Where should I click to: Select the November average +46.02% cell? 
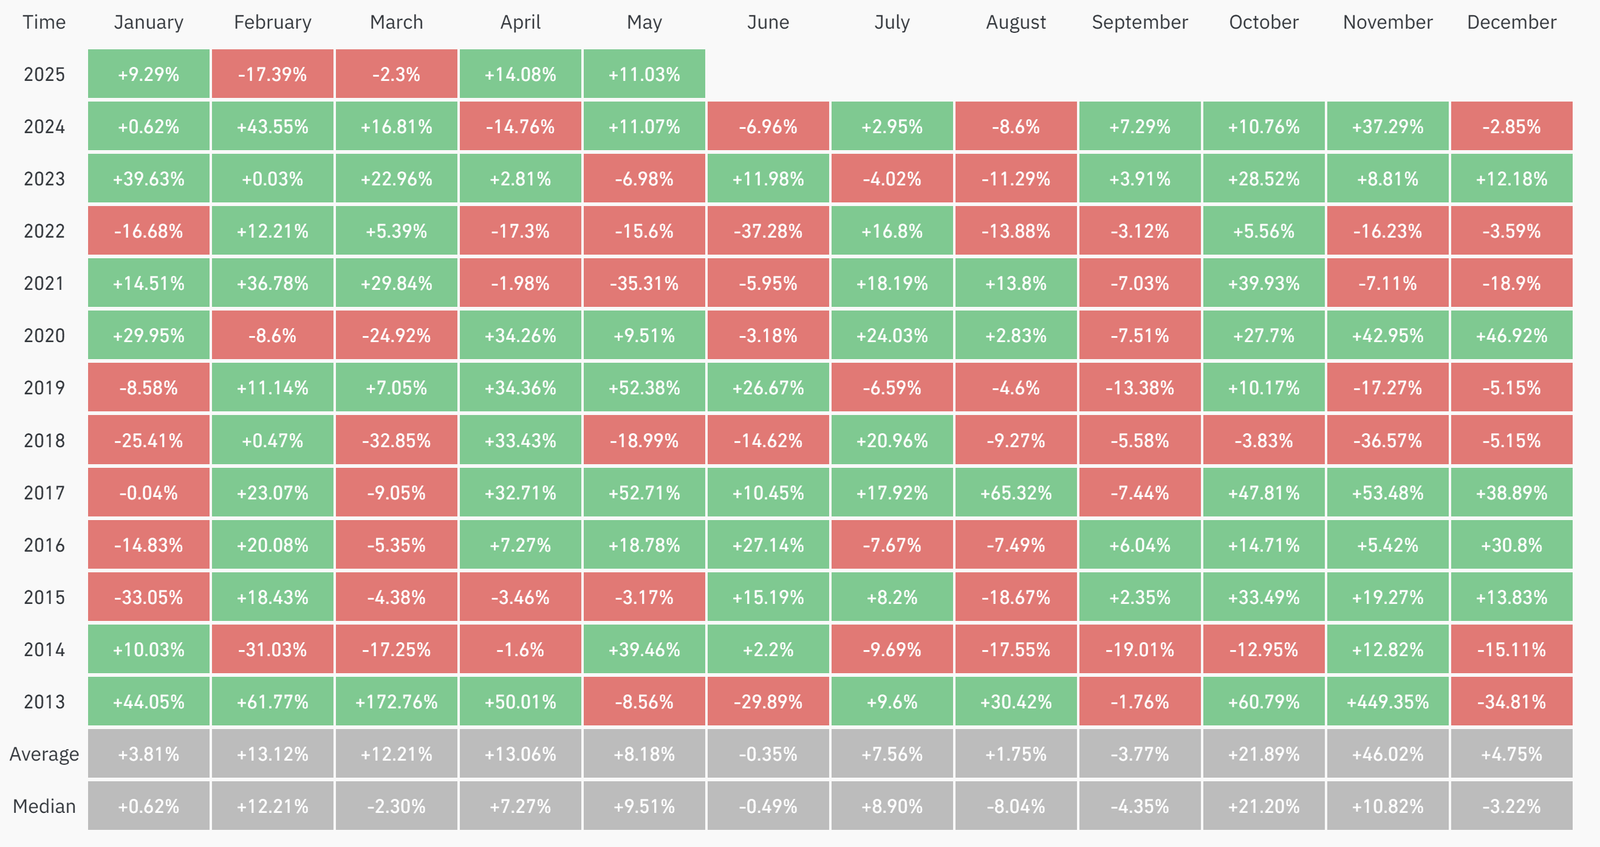tap(1387, 754)
